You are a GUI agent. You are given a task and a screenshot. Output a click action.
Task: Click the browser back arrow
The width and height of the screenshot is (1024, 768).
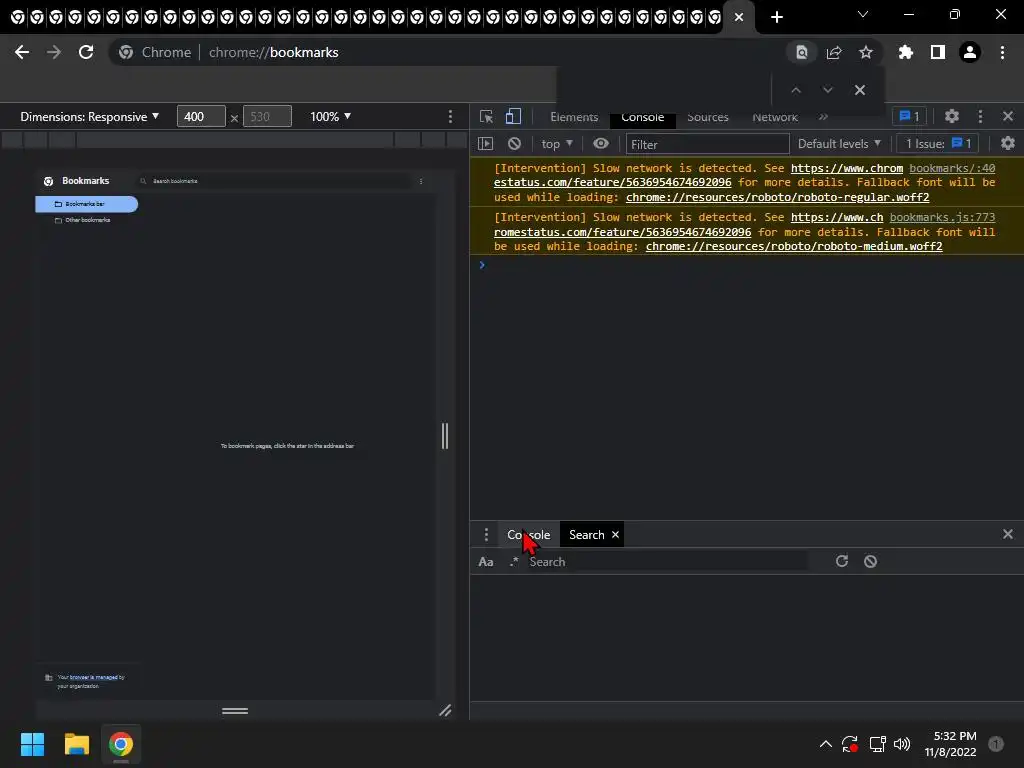tap(22, 52)
